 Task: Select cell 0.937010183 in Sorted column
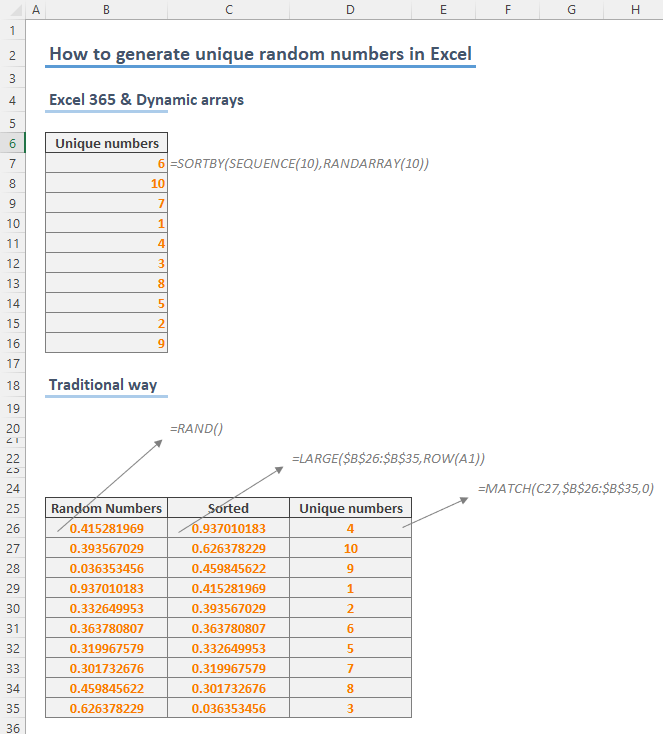coord(228,528)
